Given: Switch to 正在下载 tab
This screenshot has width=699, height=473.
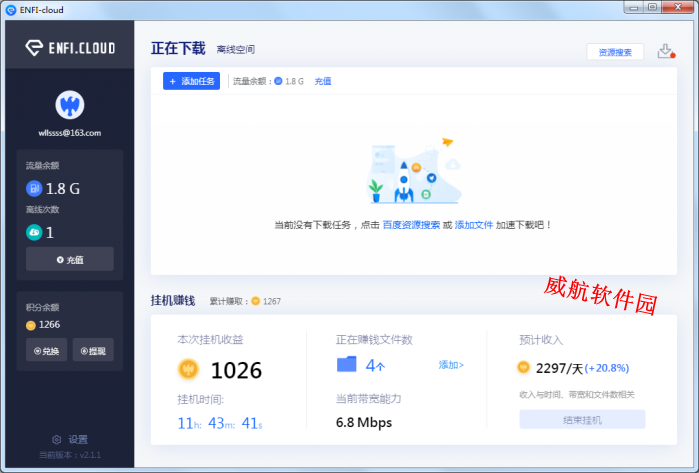Looking at the screenshot, I should pos(178,48).
